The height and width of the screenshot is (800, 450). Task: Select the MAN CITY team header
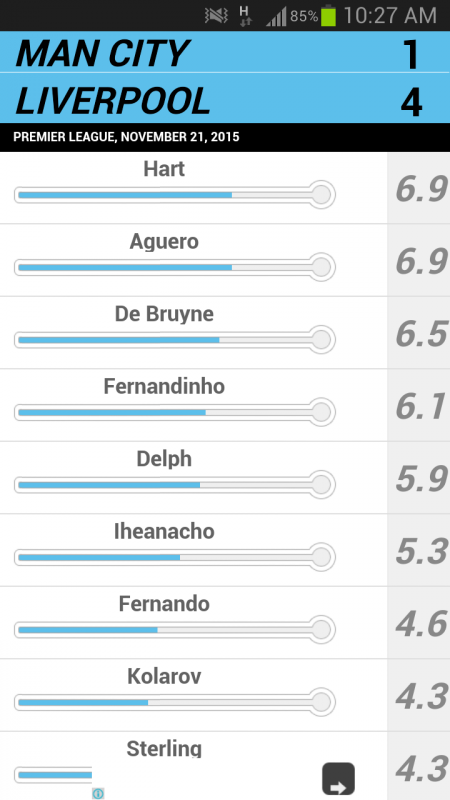[225, 52]
